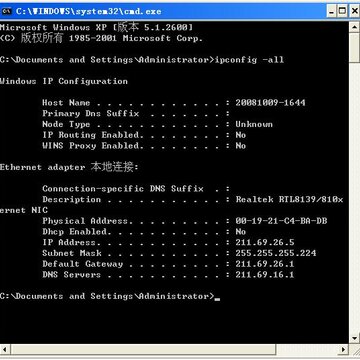Click the Physical Address 00-19-21-C4-BA-DB
This screenshot has width=360, height=360.
pyautogui.click(x=281, y=221)
